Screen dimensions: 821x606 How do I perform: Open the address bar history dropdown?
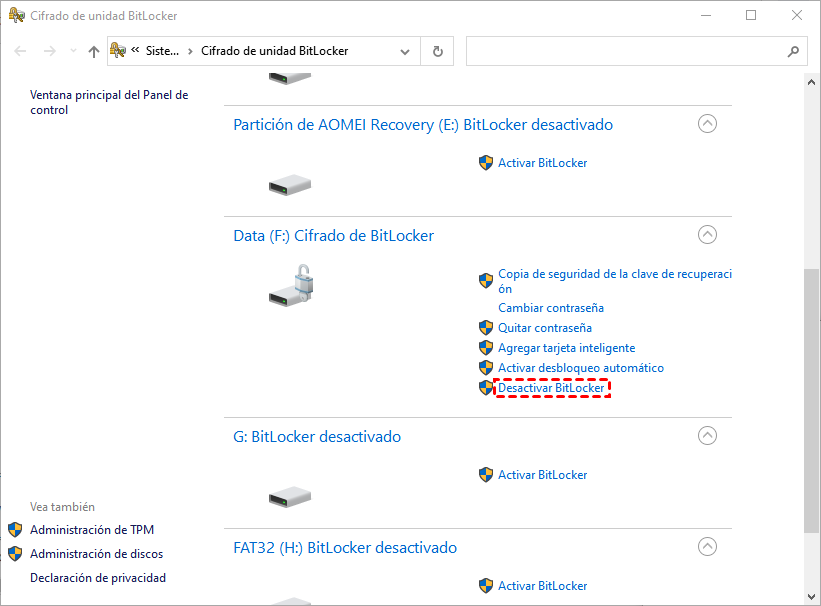(x=405, y=51)
